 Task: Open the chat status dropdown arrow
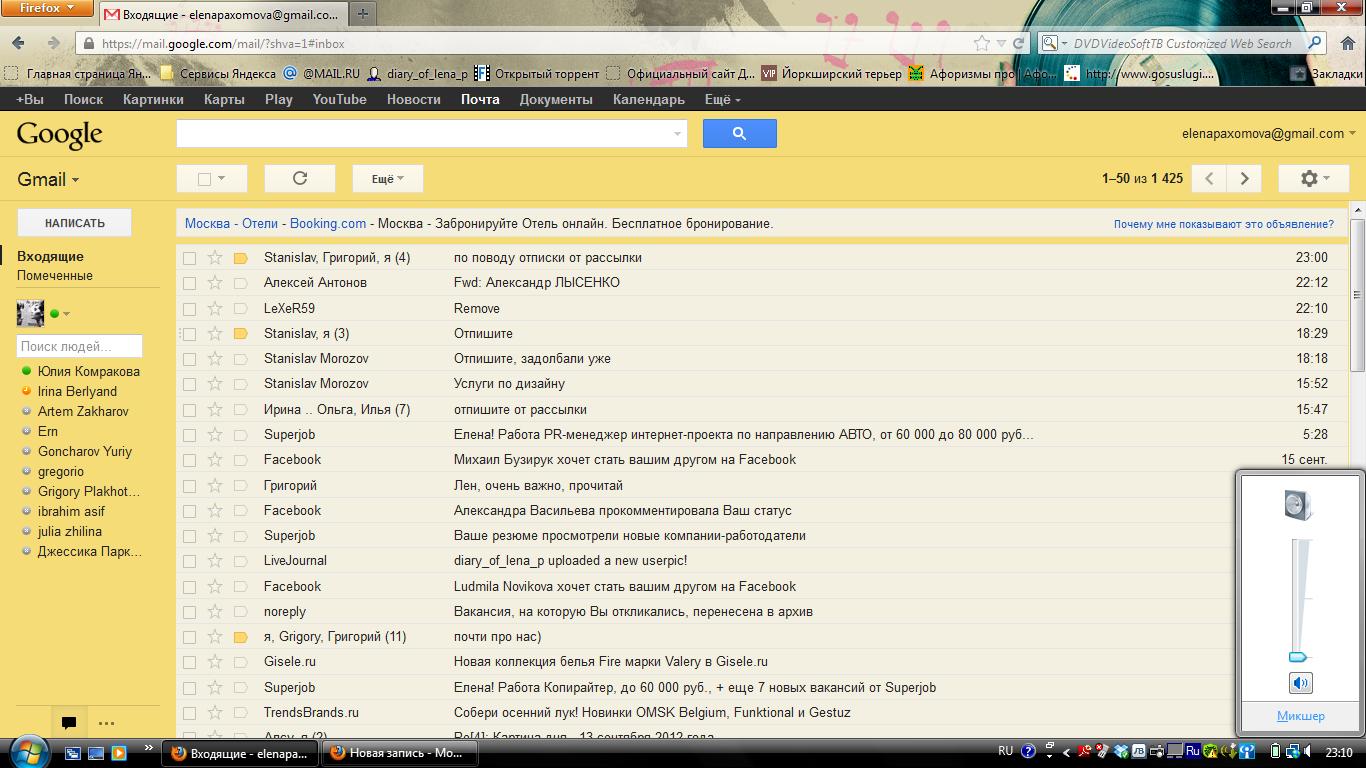[x=66, y=314]
